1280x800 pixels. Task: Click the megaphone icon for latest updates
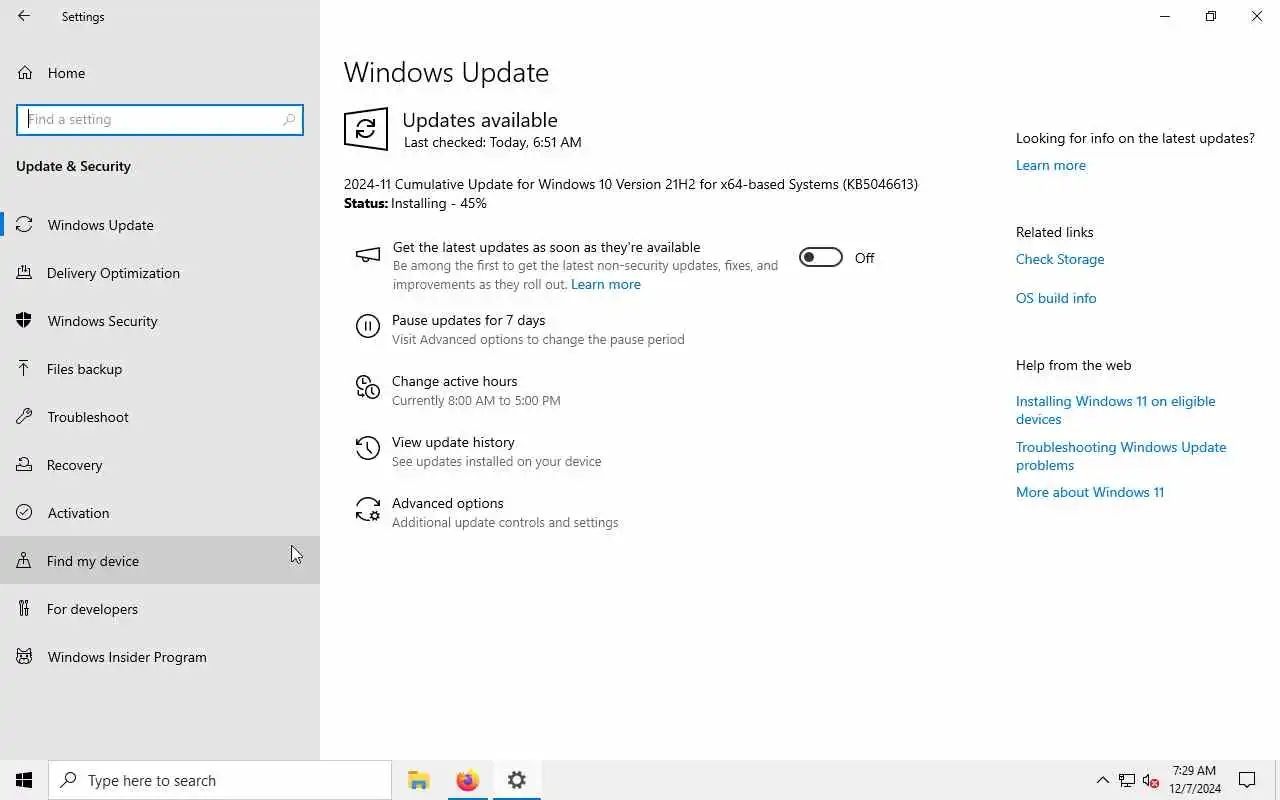(368, 256)
